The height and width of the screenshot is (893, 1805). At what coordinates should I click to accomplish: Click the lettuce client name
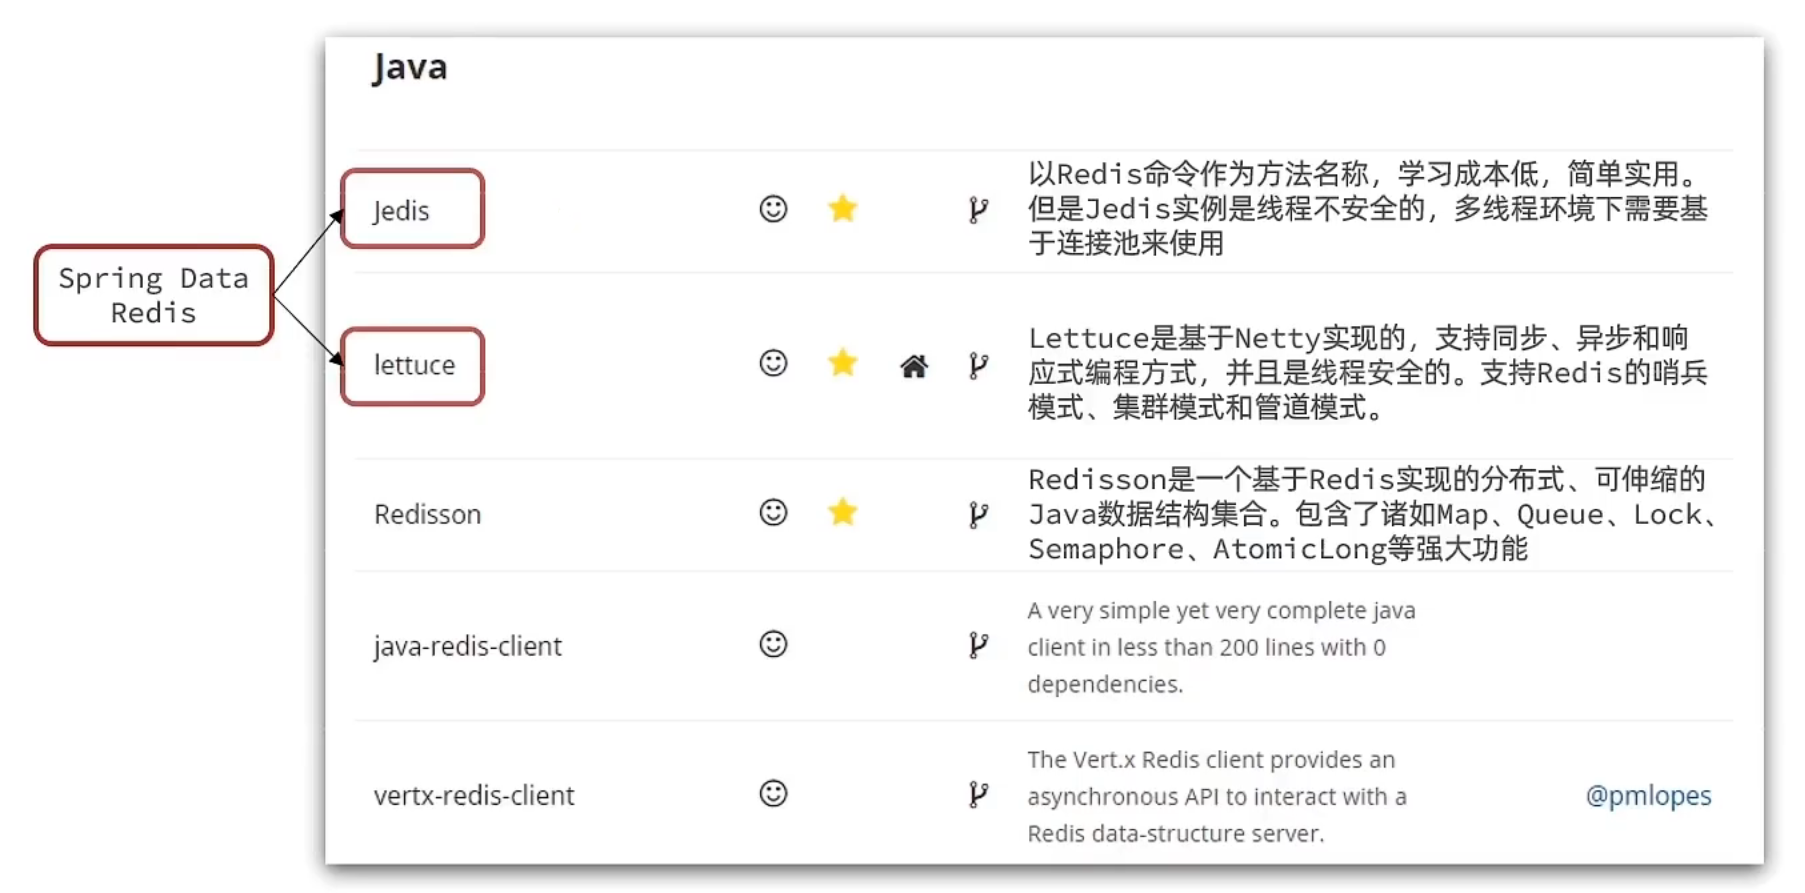pyautogui.click(x=414, y=366)
